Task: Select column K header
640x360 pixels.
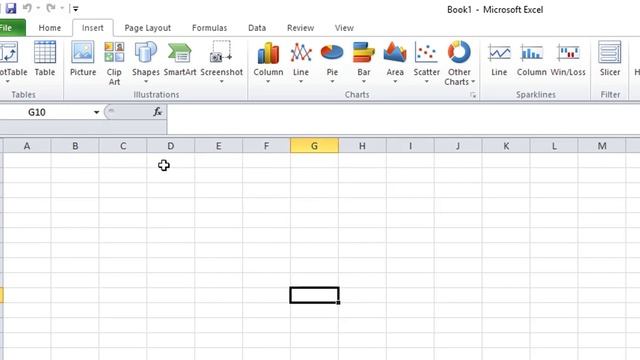Action: (506, 146)
